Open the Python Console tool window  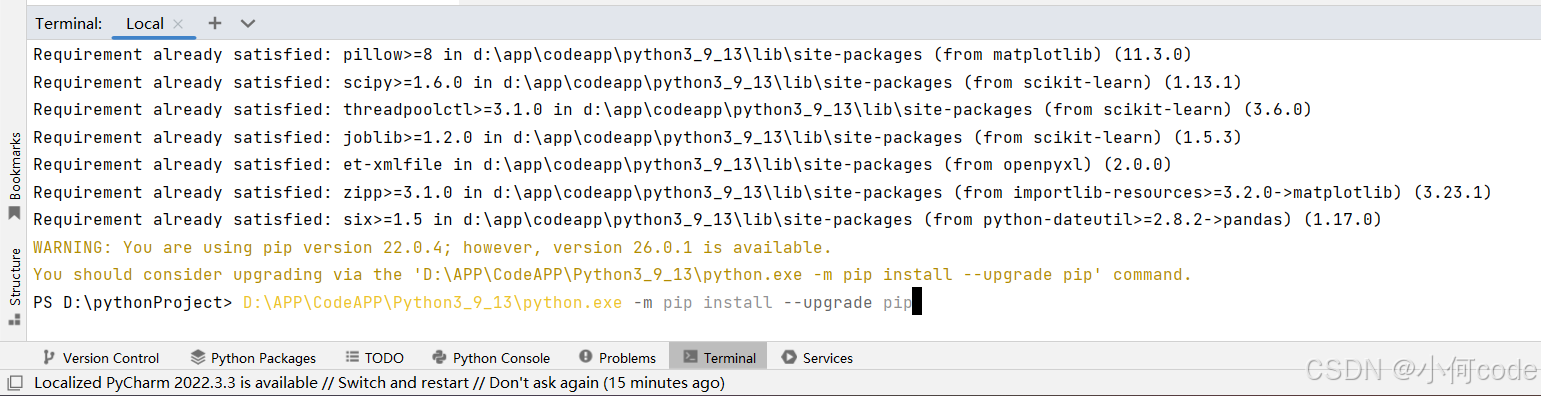(491, 358)
